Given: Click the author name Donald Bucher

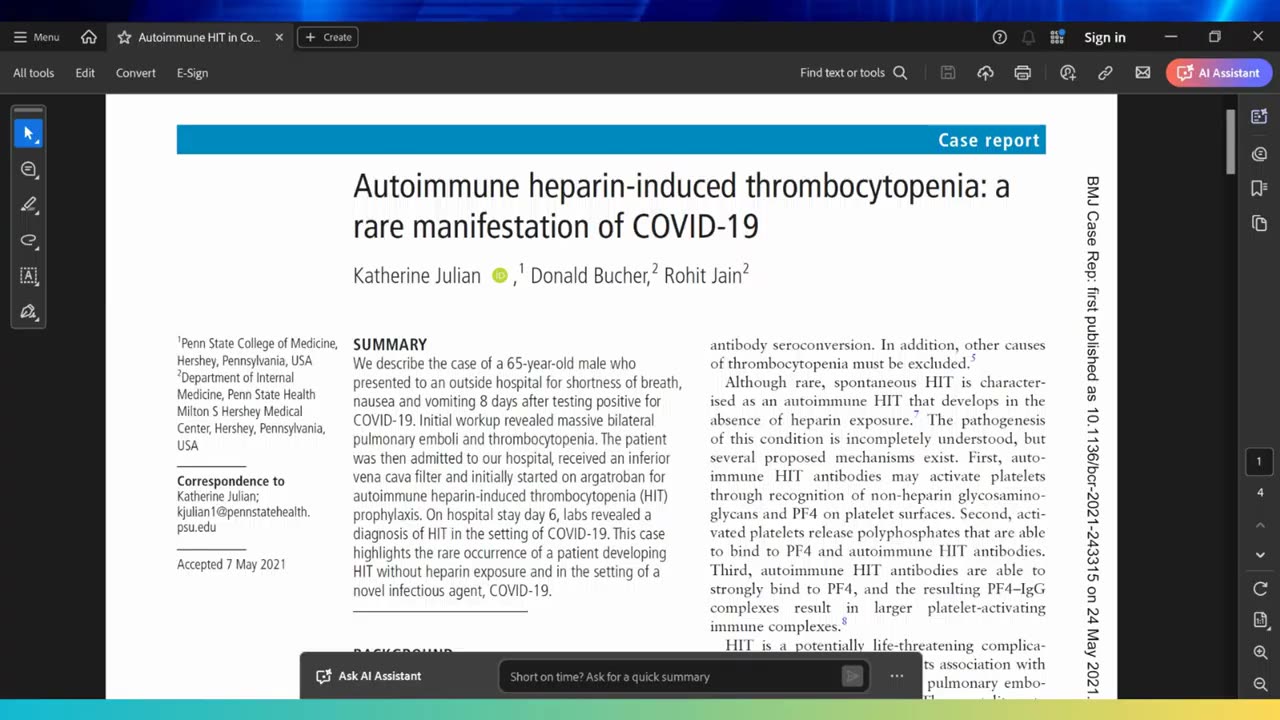Looking at the screenshot, I should pyautogui.click(x=590, y=276).
